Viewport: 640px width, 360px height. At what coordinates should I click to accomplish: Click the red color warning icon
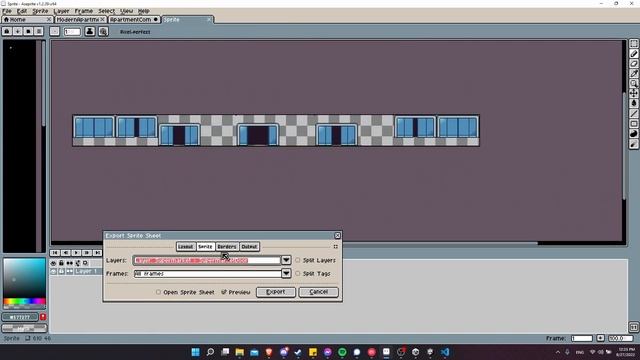[43, 317]
